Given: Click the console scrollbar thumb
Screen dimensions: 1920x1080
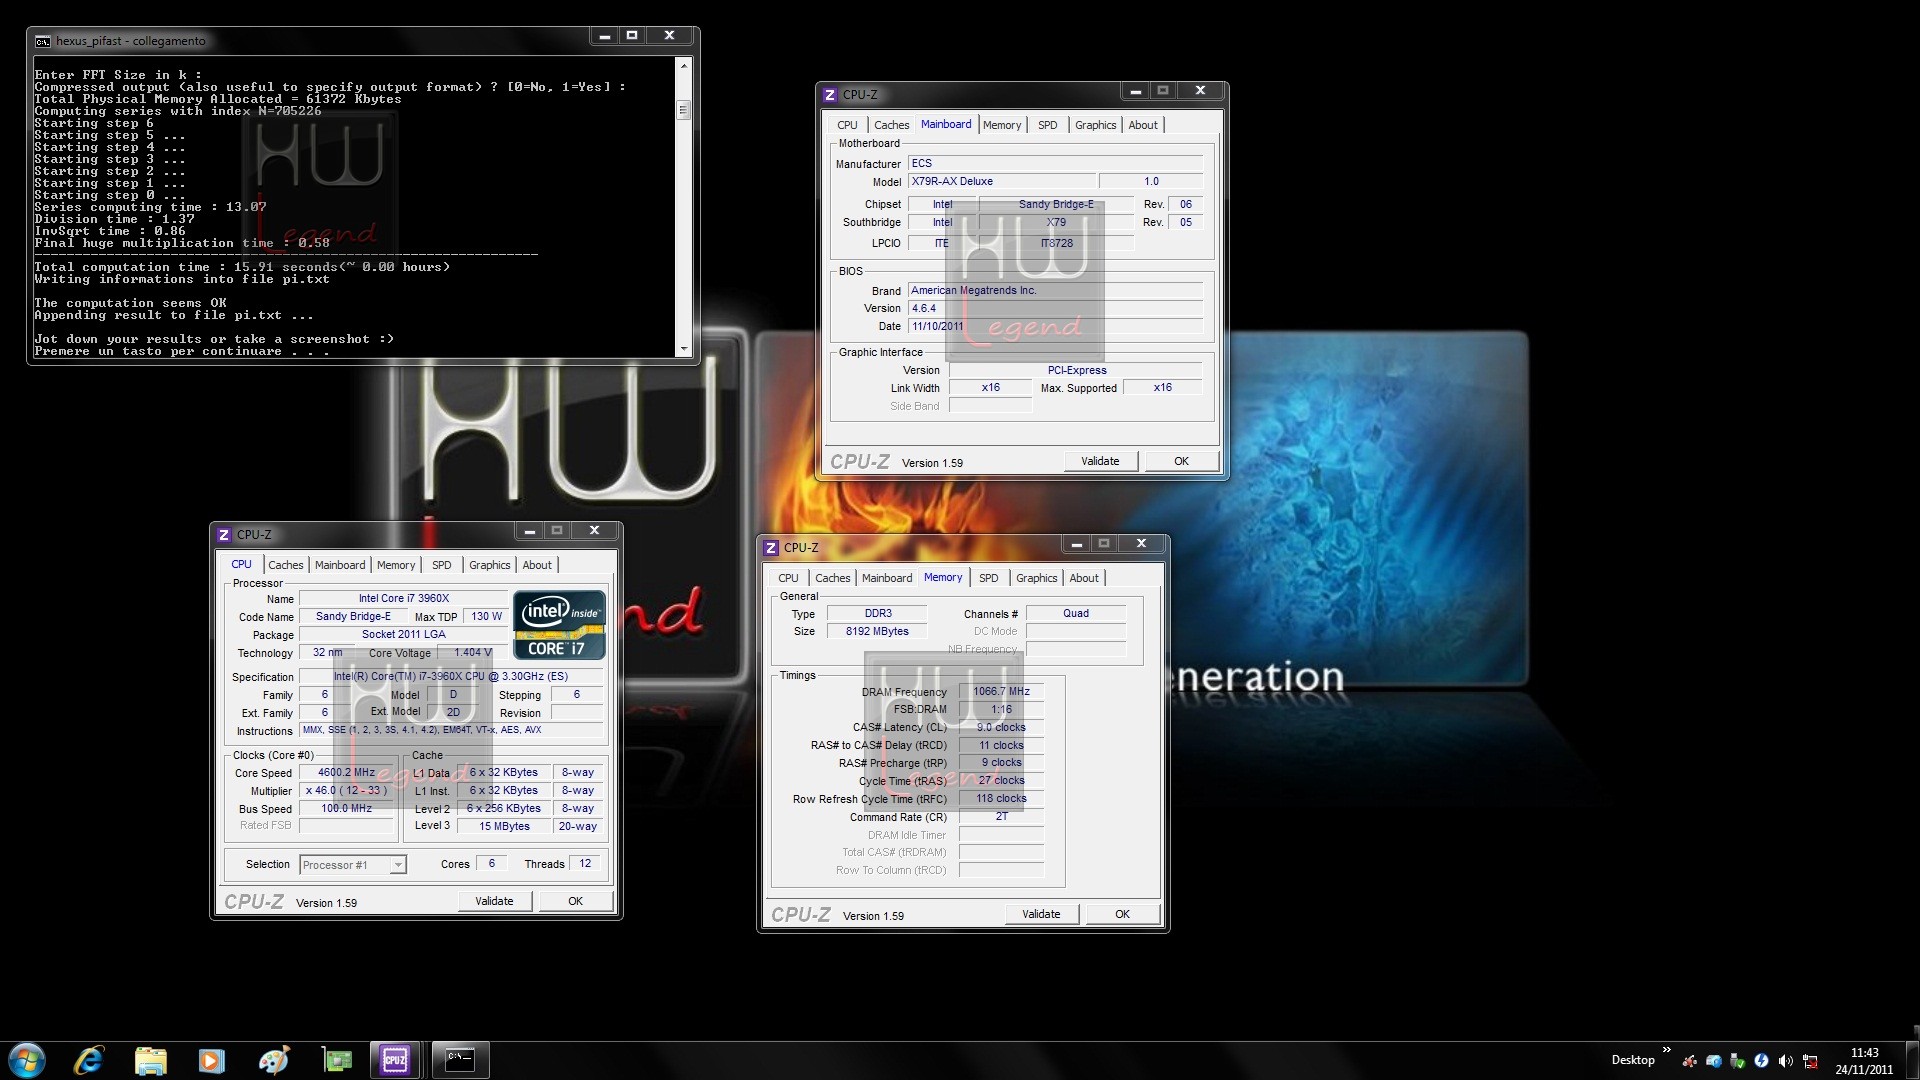Looking at the screenshot, I should (x=684, y=110).
